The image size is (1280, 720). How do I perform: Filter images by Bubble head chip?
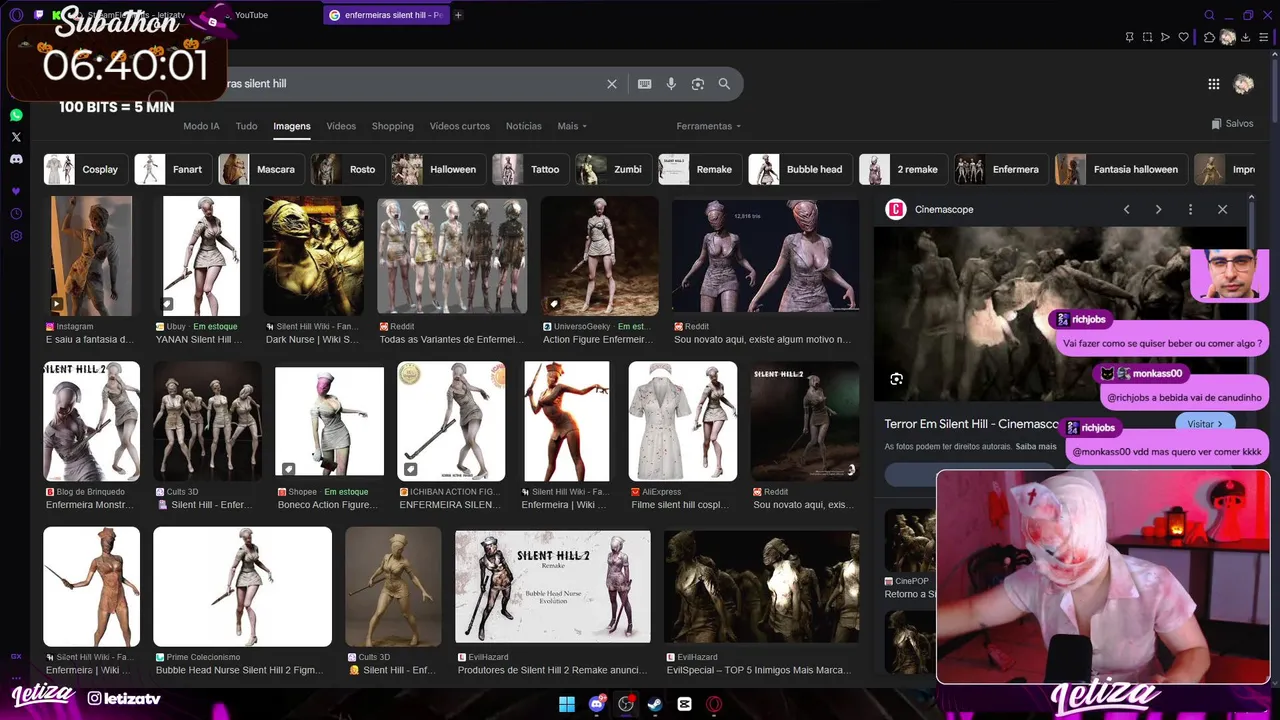pos(800,169)
